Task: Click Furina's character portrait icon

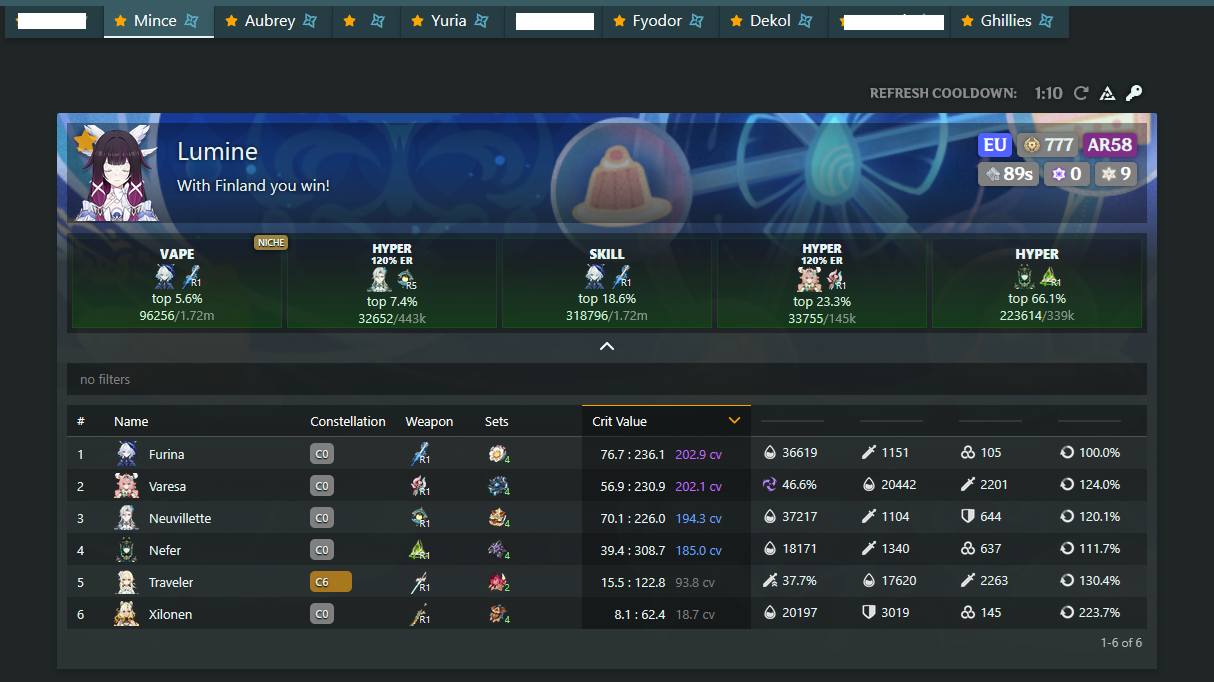Action: tap(126, 454)
